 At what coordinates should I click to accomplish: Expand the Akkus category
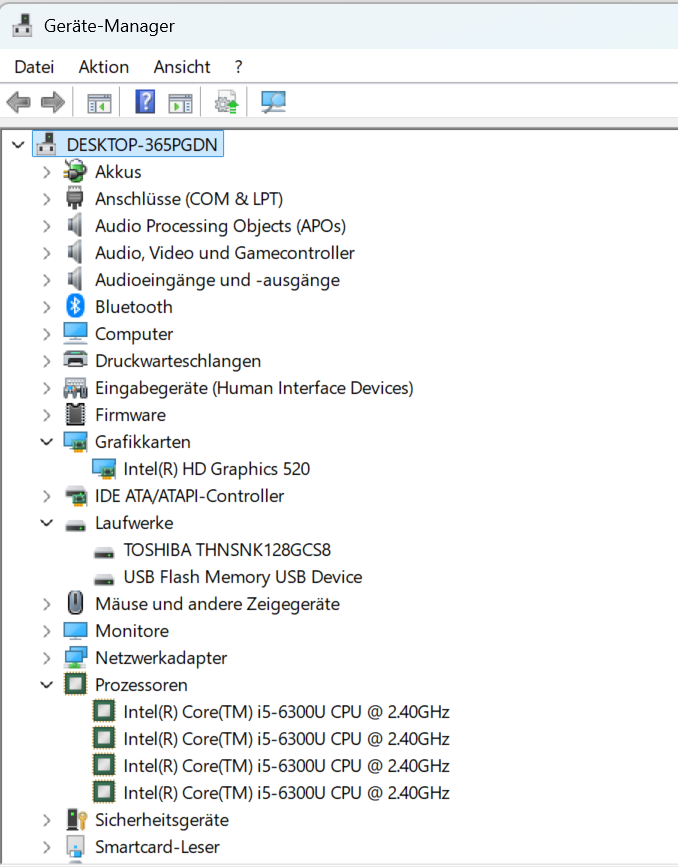click(x=47, y=172)
